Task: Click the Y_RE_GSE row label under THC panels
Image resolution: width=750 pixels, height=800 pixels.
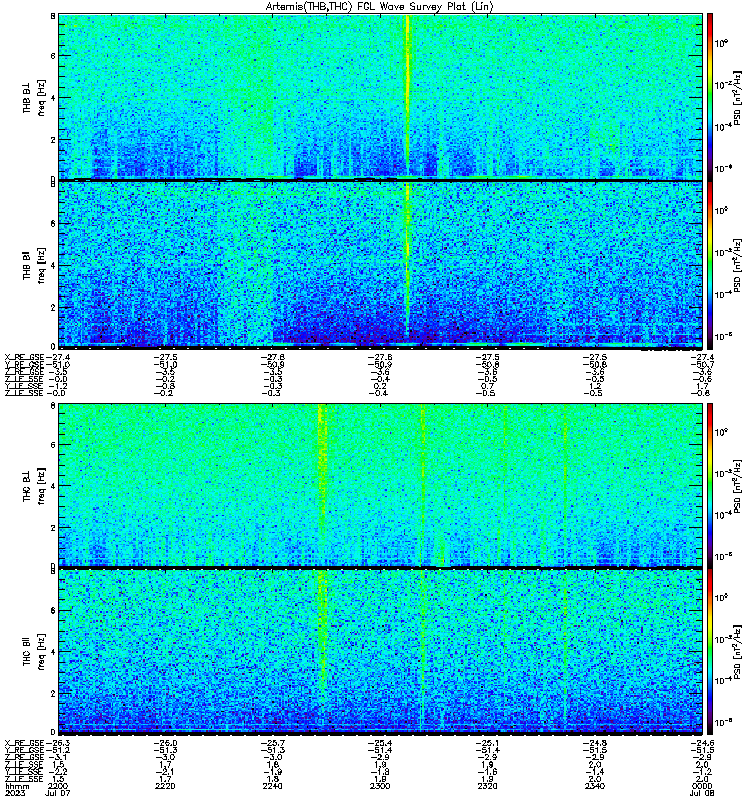Action: [x=24, y=751]
